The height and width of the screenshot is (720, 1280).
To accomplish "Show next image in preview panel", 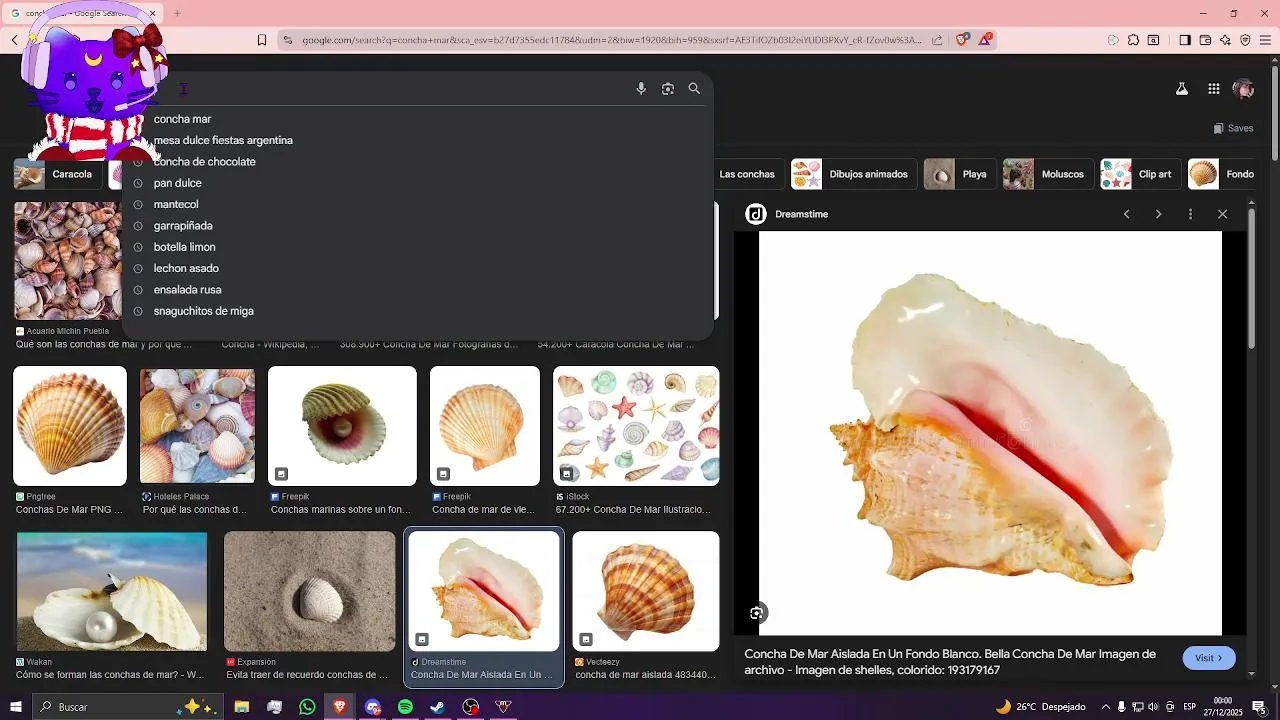I will pyautogui.click(x=1158, y=214).
